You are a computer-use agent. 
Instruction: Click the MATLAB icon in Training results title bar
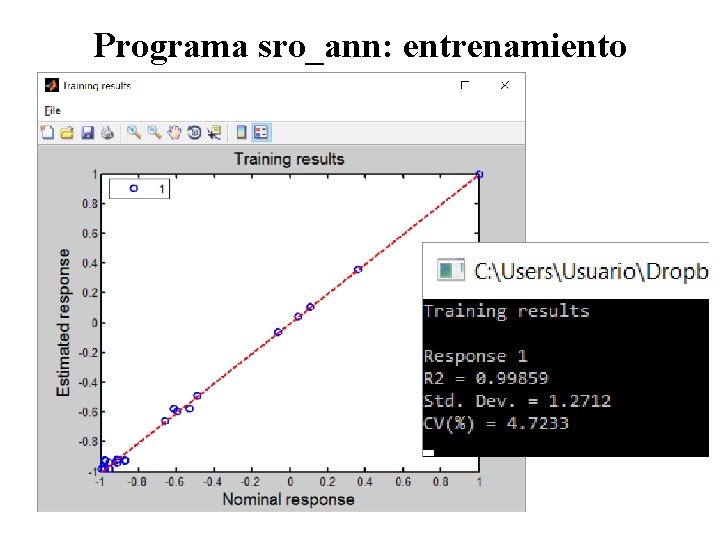(51, 85)
